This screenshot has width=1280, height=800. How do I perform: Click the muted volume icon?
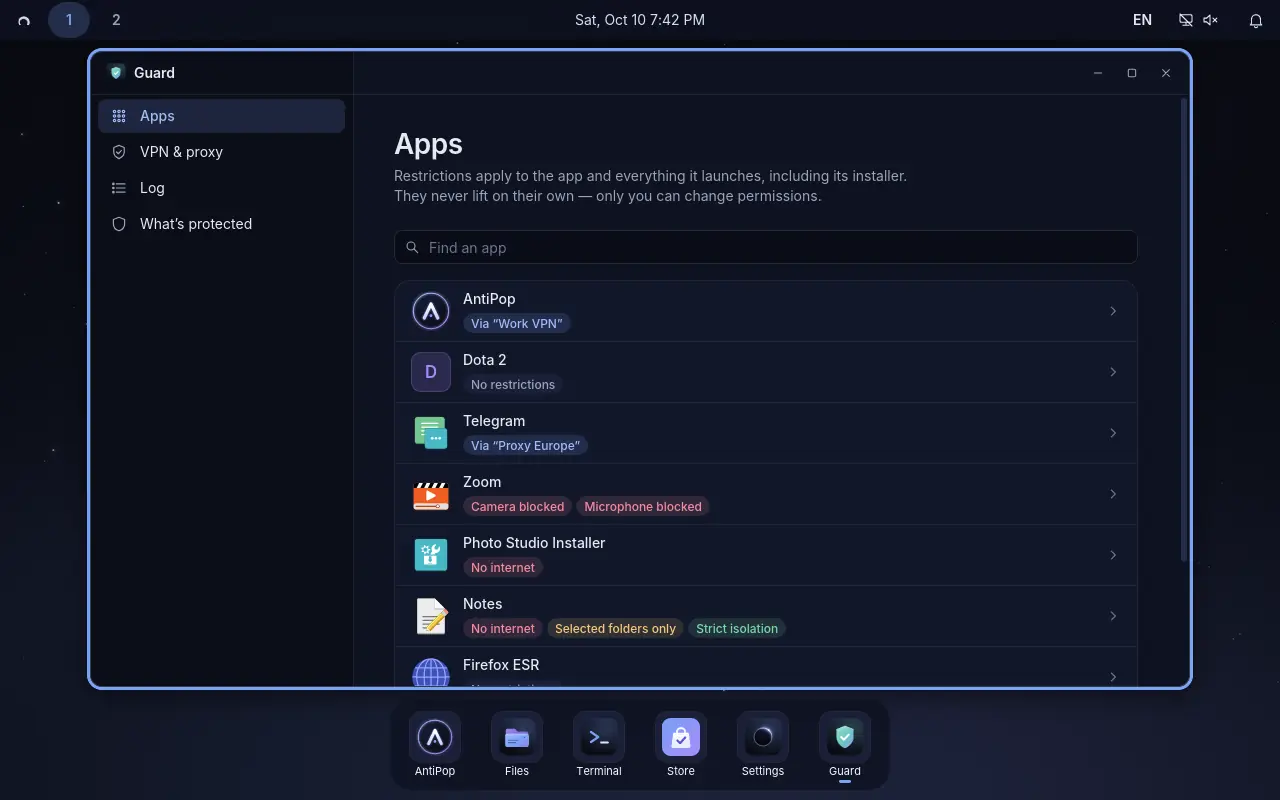tap(1211, 20)
